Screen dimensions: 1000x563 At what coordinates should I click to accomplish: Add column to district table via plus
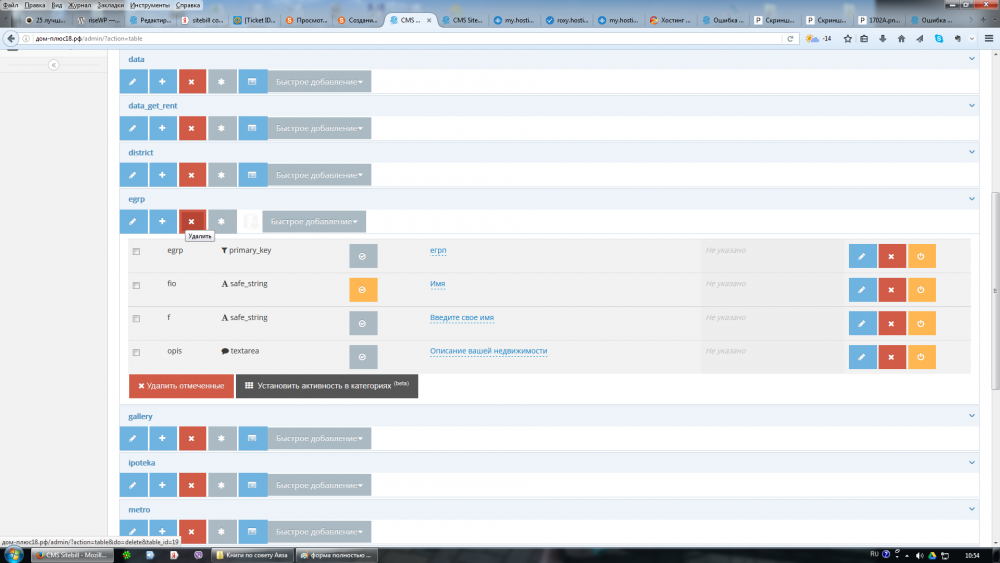point(163,175)
